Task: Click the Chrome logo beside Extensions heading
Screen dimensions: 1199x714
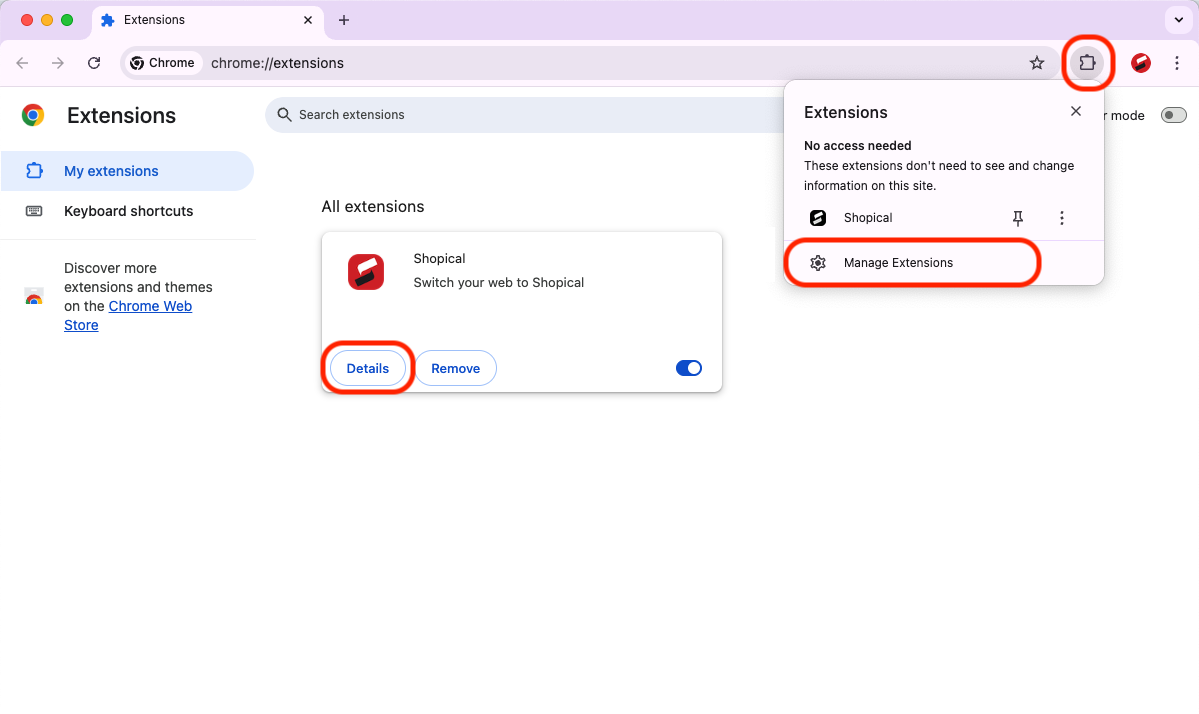Action: [x=33, y=115]
